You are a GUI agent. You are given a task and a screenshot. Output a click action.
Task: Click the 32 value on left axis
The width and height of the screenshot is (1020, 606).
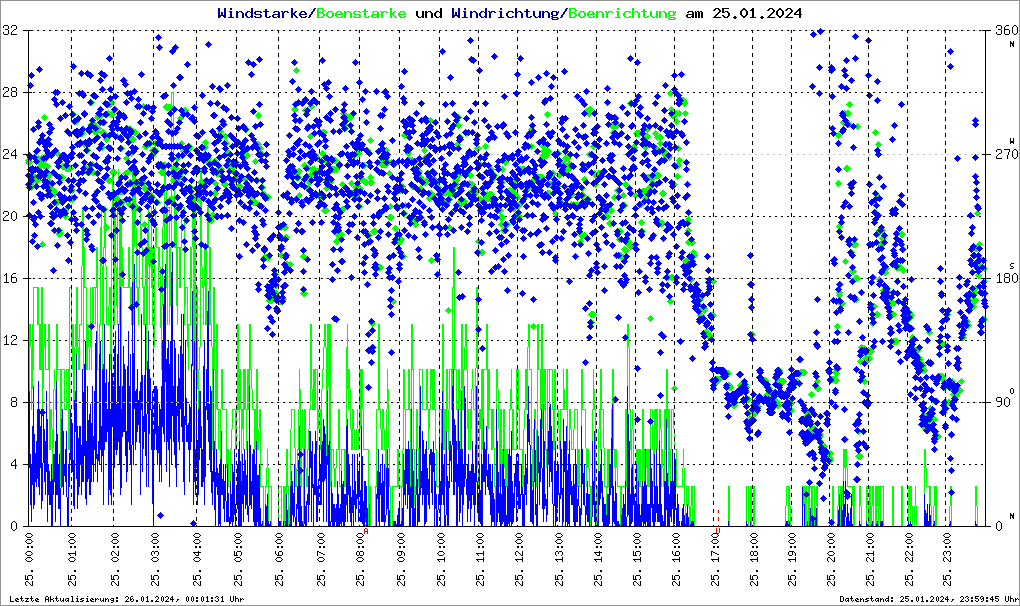(10, 31)
